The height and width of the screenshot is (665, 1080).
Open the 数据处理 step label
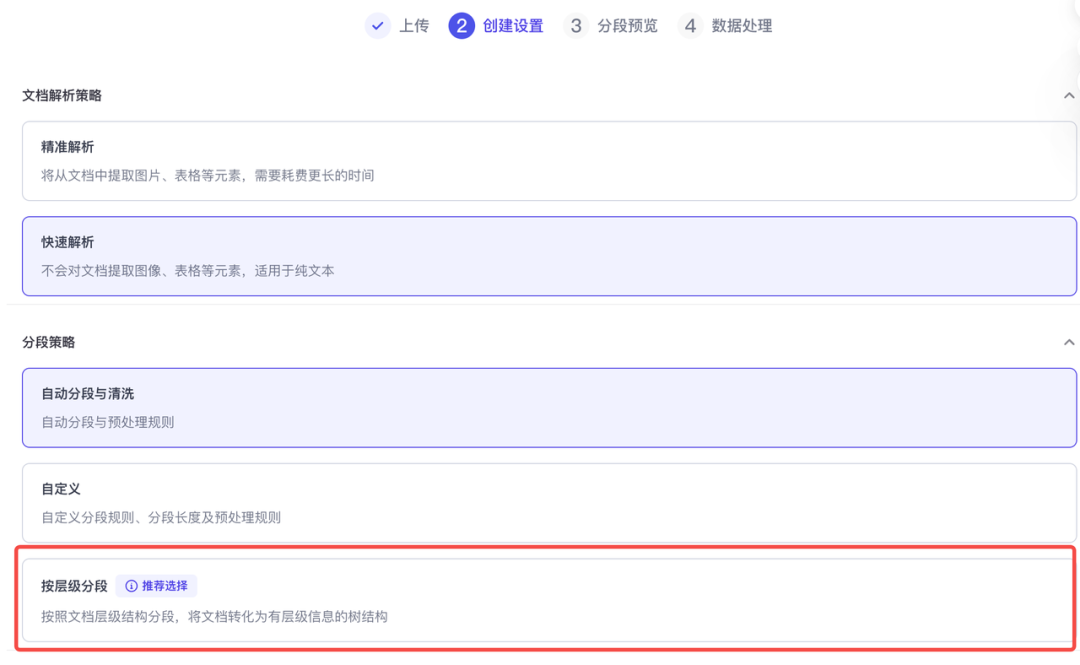click(x=741, y=26)
